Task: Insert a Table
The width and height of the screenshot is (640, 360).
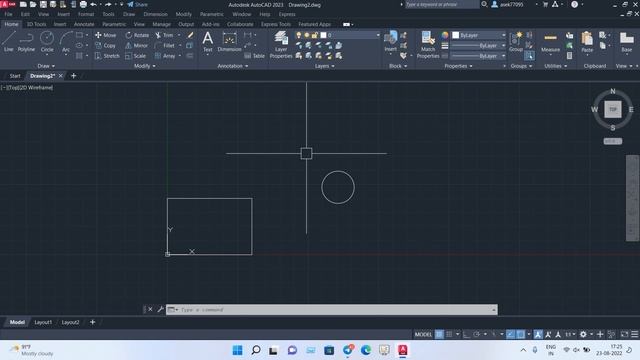Action: coord(255,56)
